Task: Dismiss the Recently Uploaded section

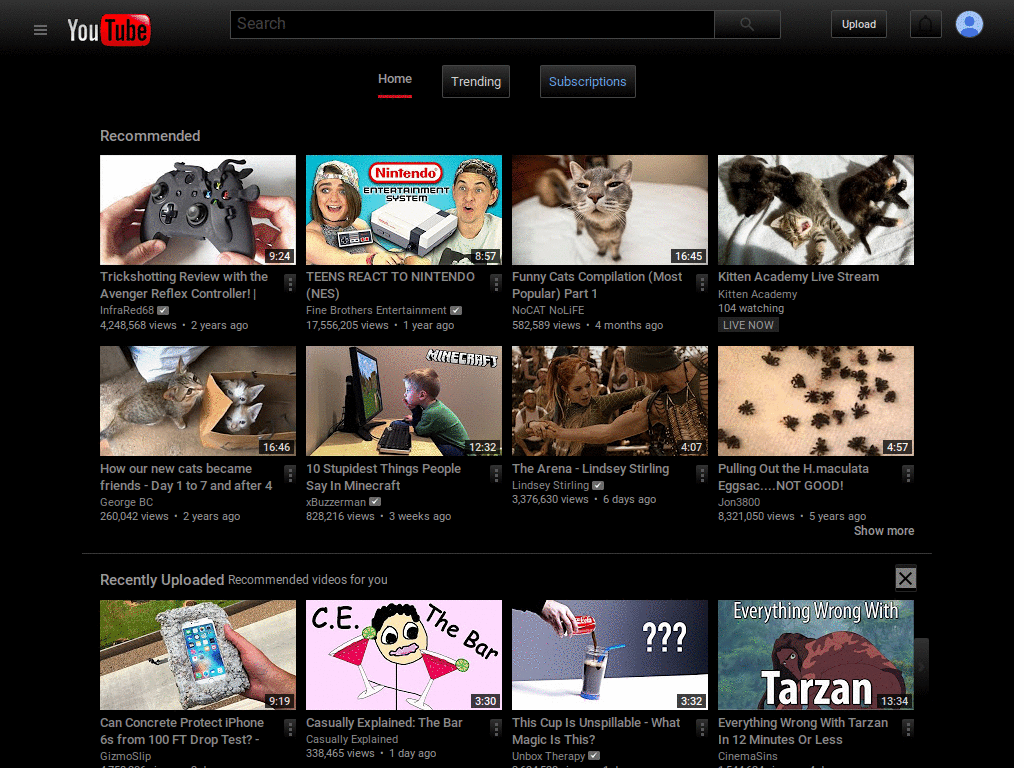Action: [x=905, y=578]
